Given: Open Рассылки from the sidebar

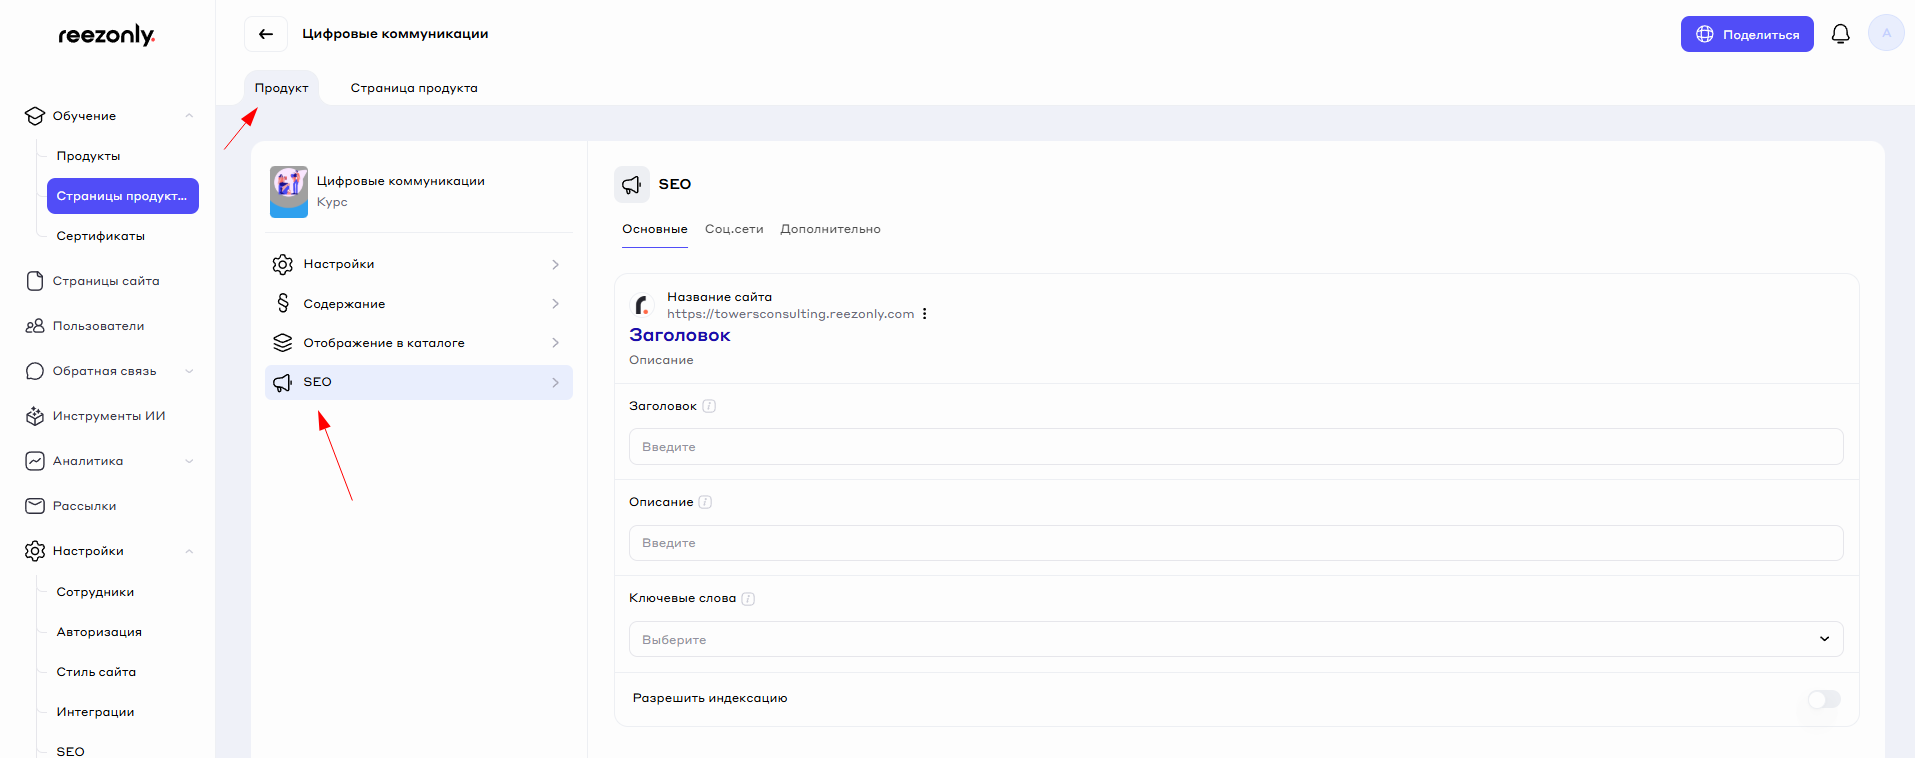Looking at the screenshot, I should [84, 506].
